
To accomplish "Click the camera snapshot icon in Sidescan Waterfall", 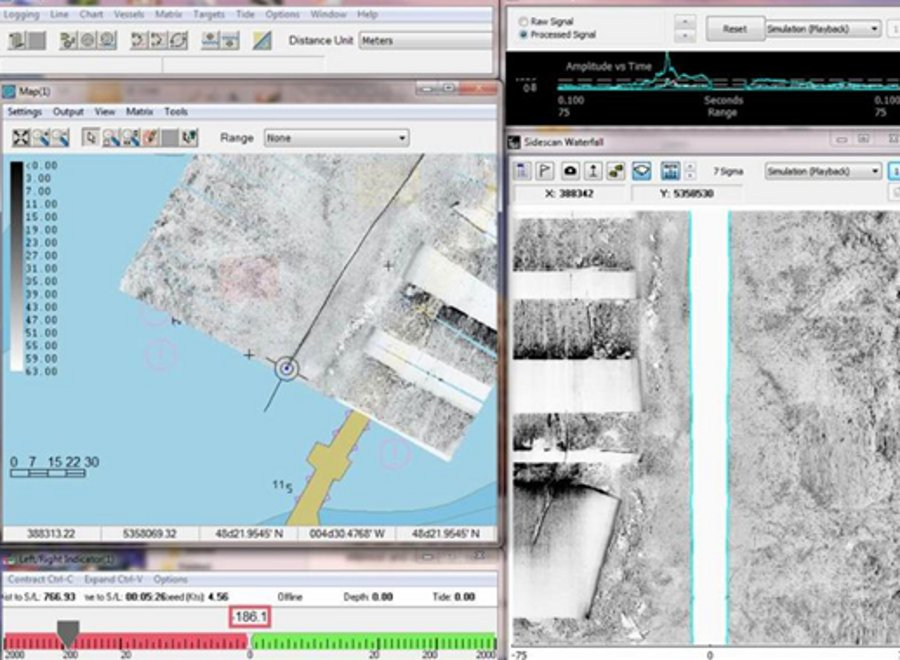I will [570, 171].
